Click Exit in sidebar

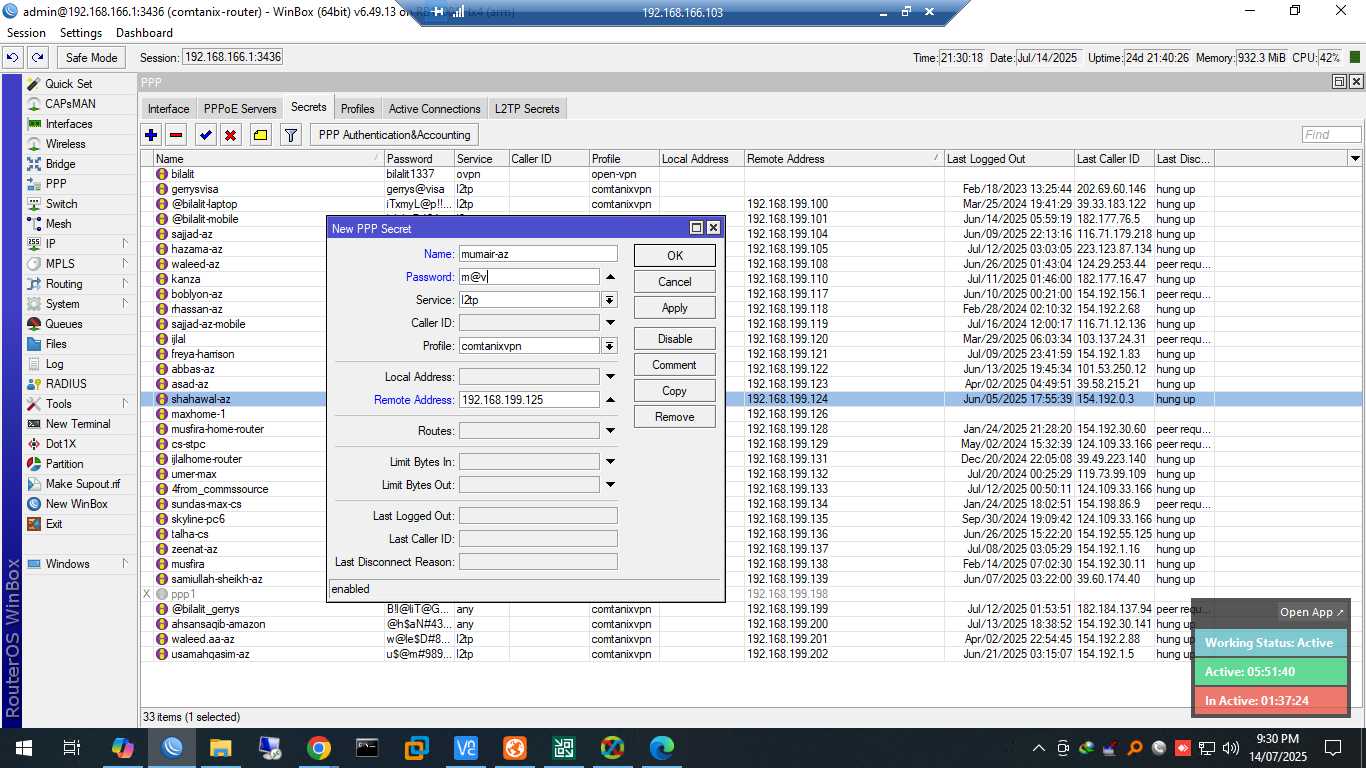[x=54, y=524]
